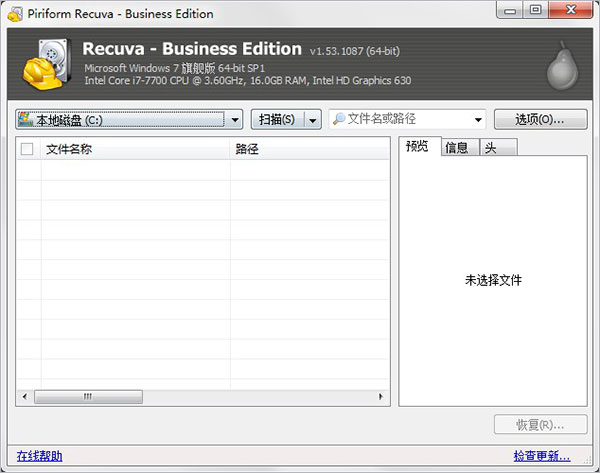Image resolution: width=600 pixels, height=473 pixels.
Task: Switch to the 信息 tab
Action: point(456,148)
